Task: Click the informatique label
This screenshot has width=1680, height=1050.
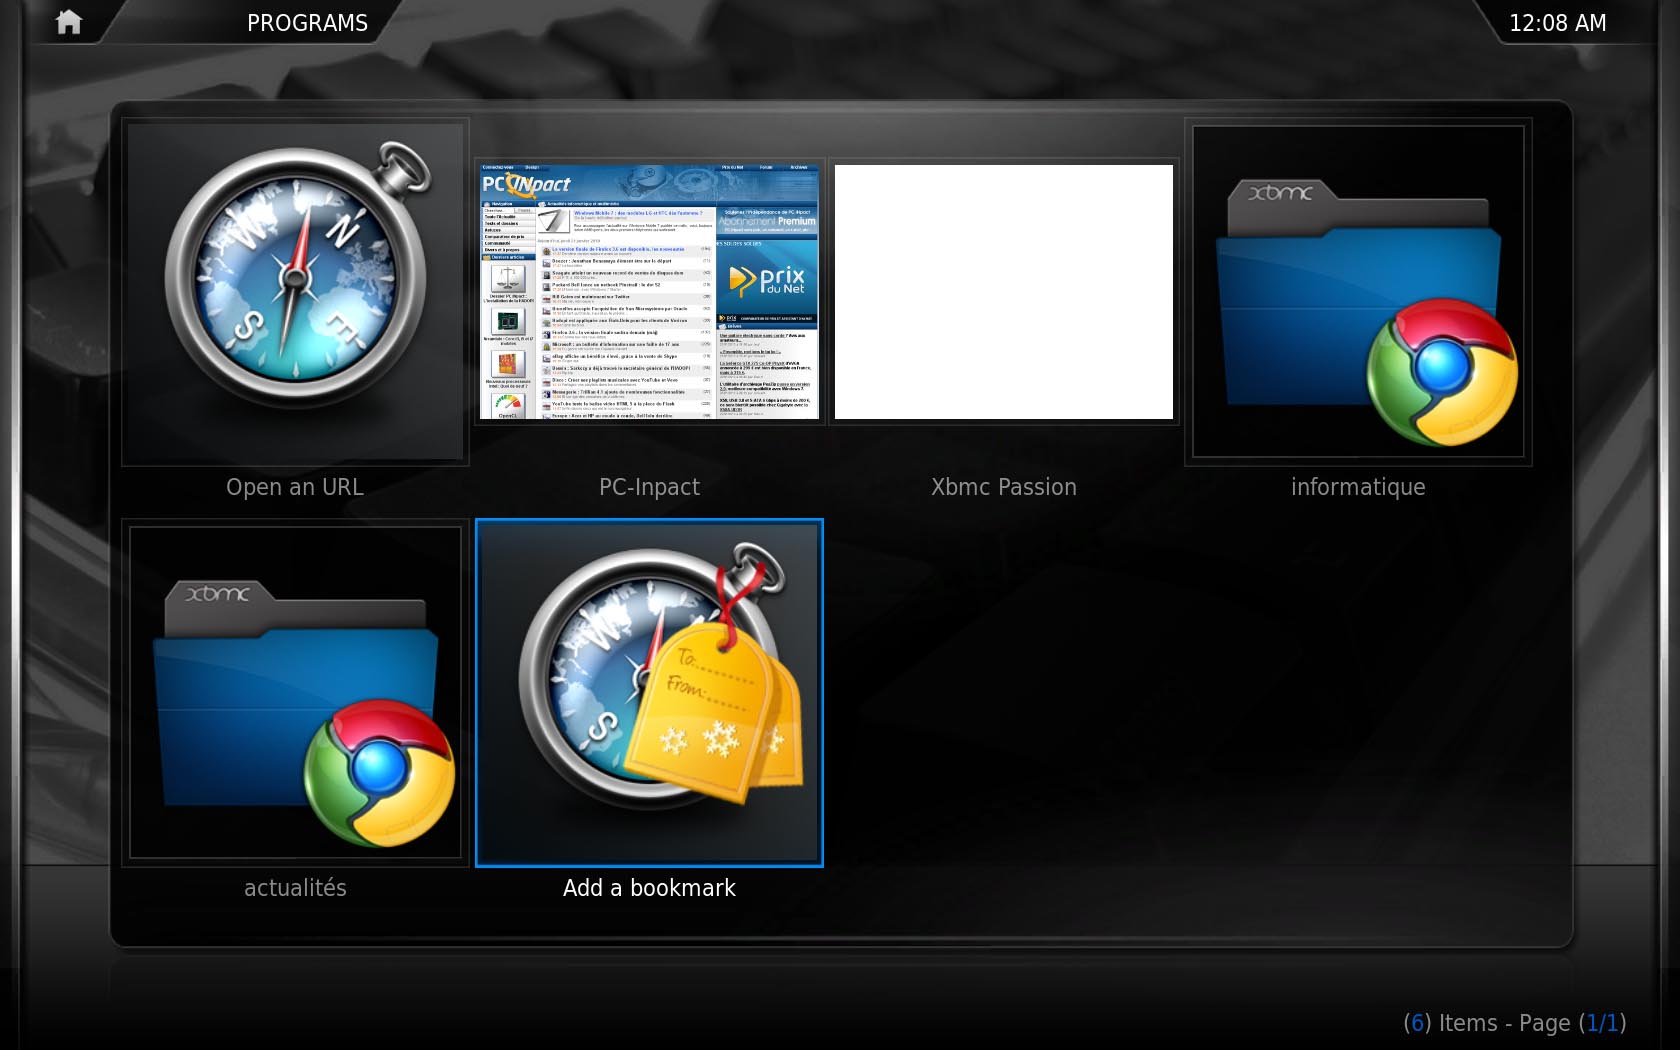Action: click(1357, 487)
